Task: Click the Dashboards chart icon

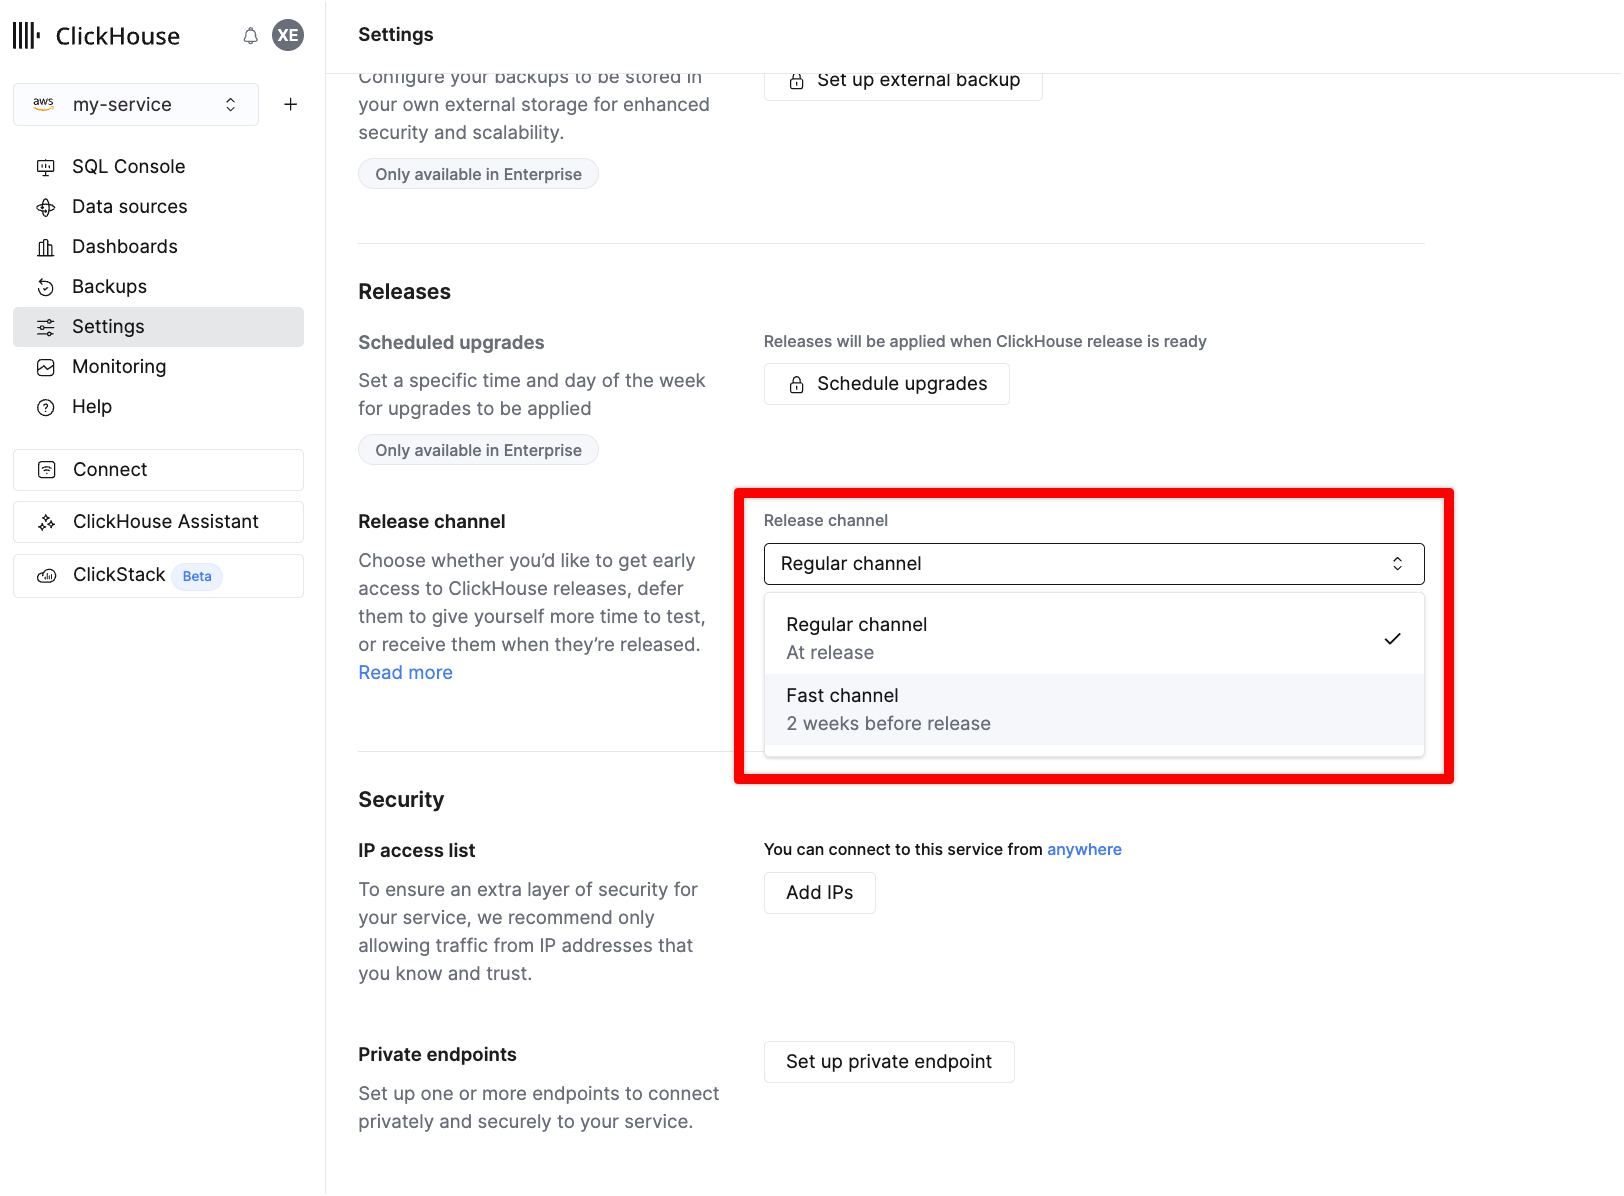Action: click(46, 247)
